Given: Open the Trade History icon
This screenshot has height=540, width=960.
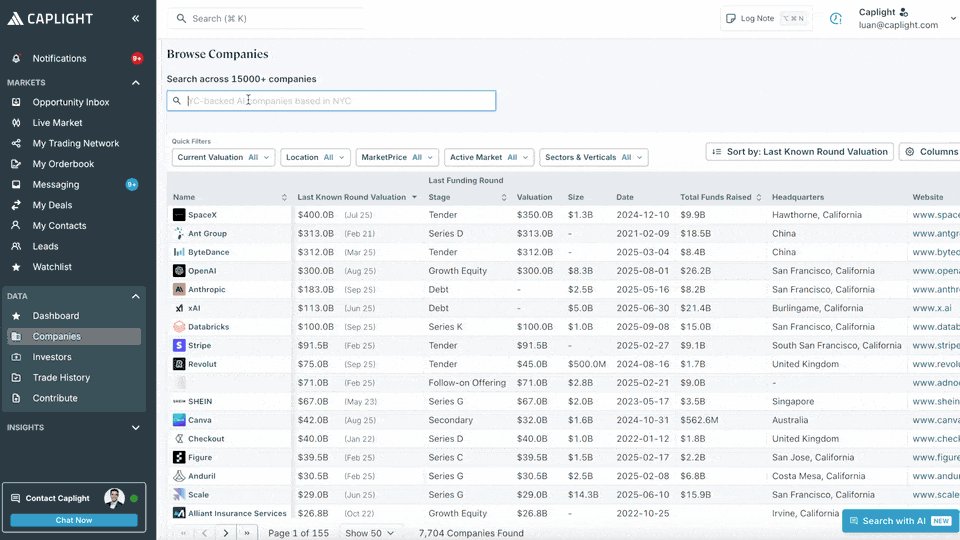Looking at the screenshot, I should pos(17,378).
